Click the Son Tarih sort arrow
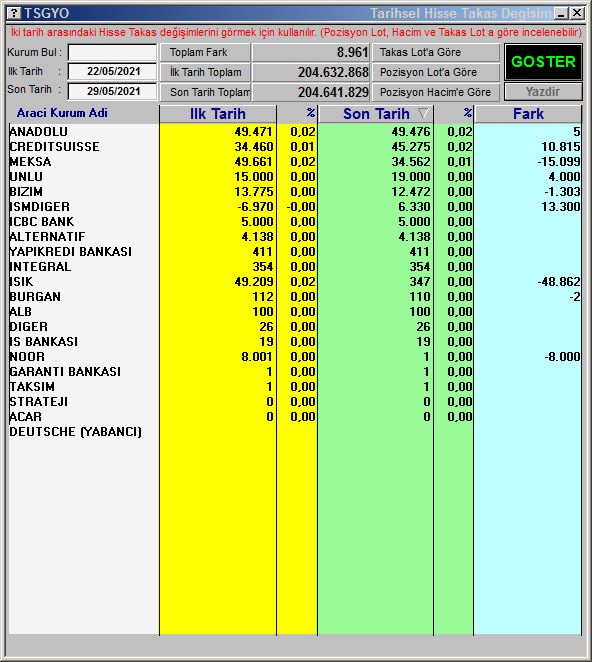 (x=423, y=113)
